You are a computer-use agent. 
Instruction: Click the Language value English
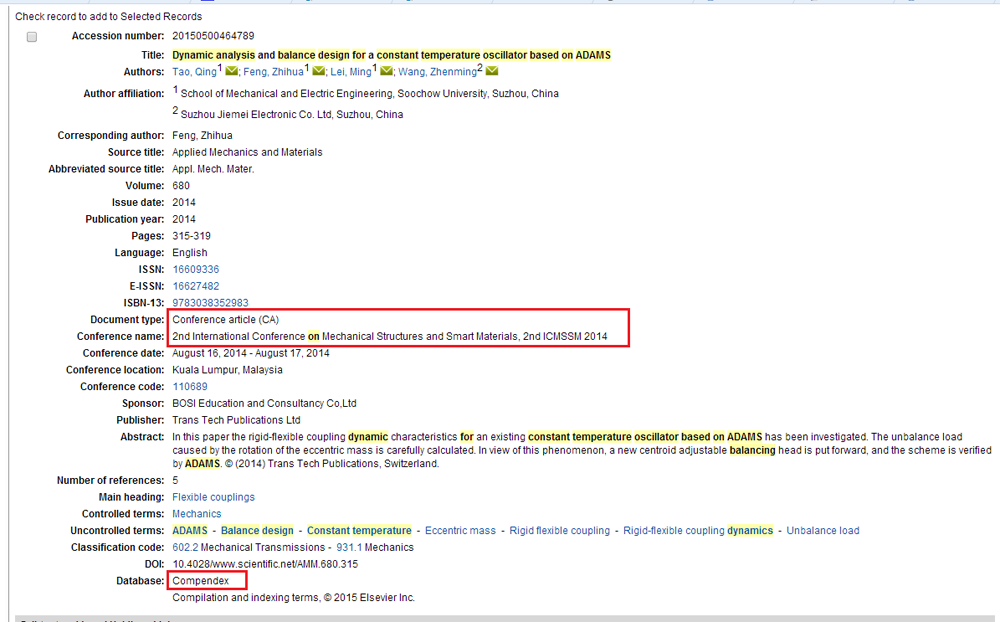tap(189, 253)
